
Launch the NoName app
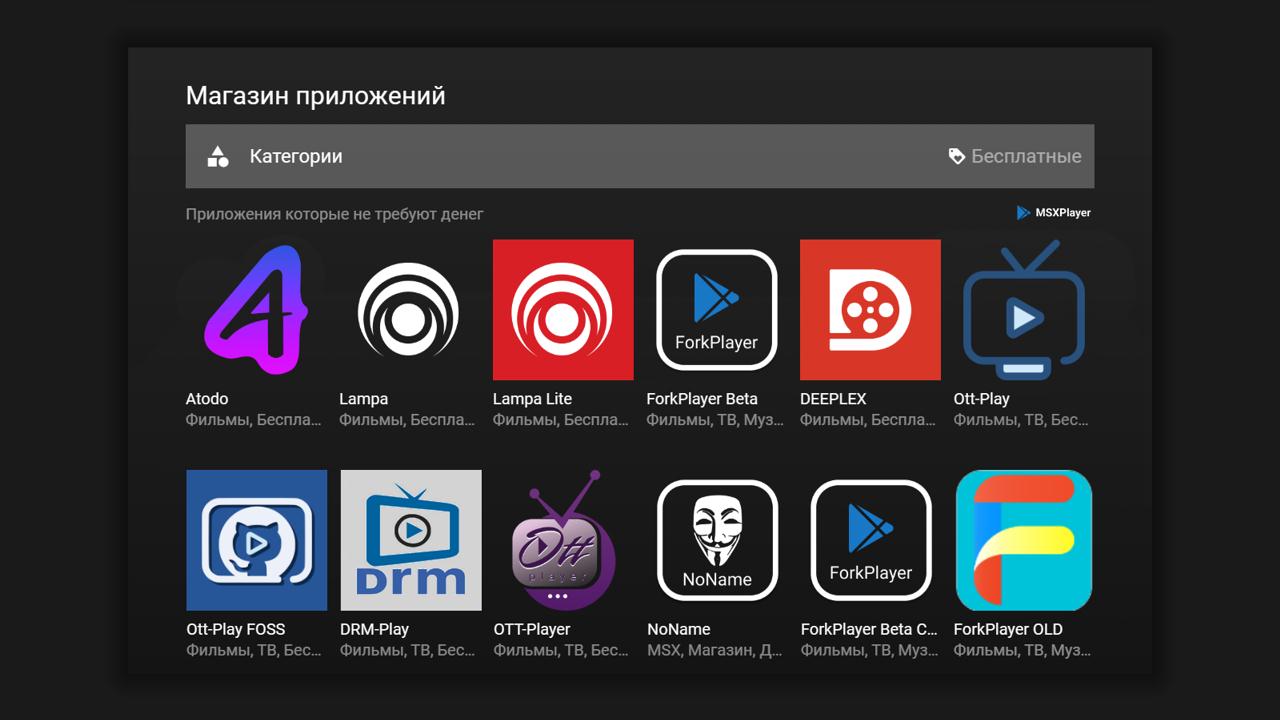pos(716,540)
